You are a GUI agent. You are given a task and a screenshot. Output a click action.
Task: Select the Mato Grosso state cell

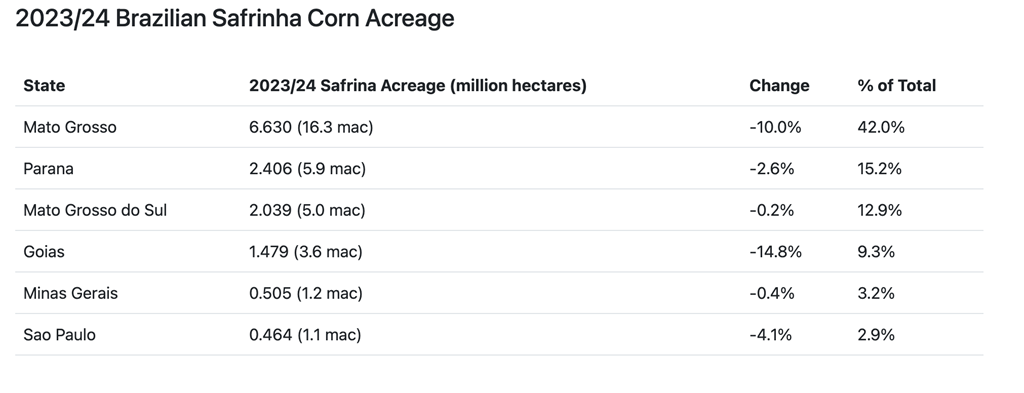[70, 127]
